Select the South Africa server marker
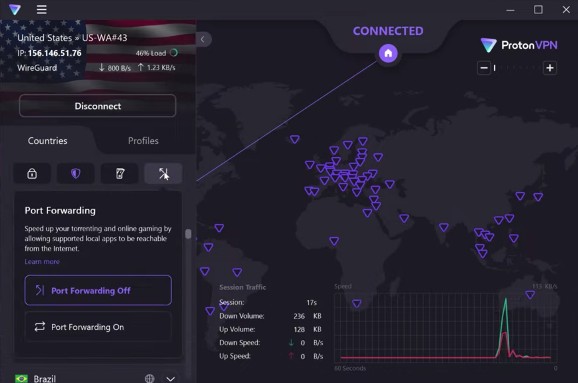Screen dimensions: 578x383 pos(356,303)
